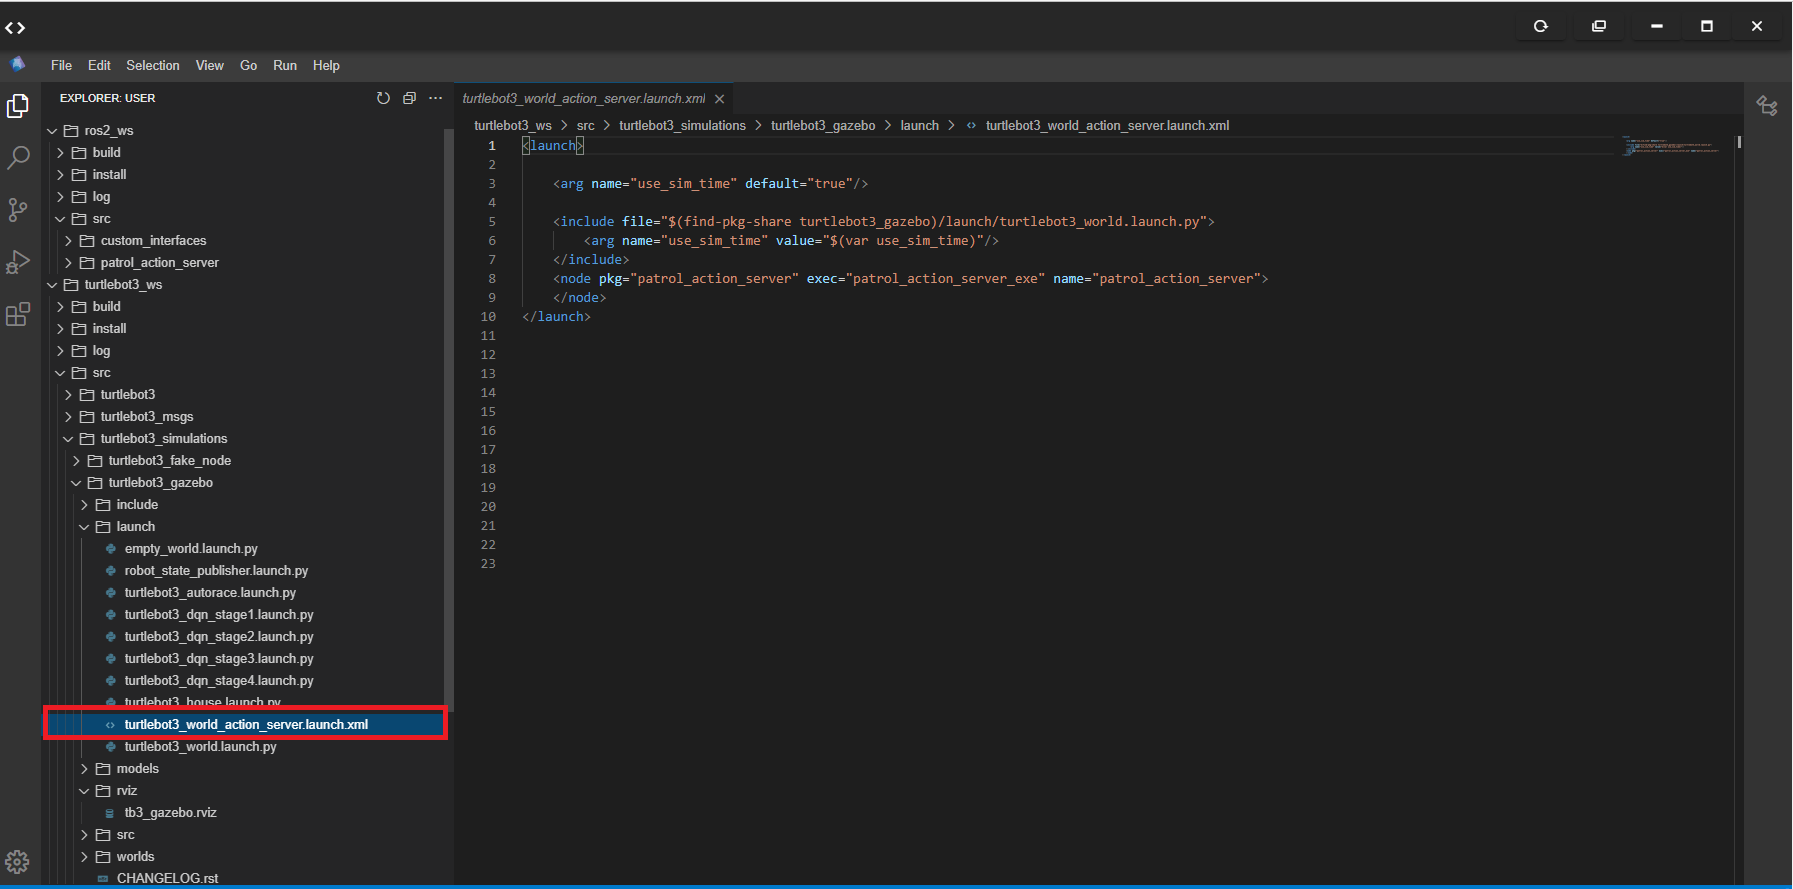Open the Manage gear icon
The width and height of the screenshot is (1793, 889).
(x=18, y=862)
